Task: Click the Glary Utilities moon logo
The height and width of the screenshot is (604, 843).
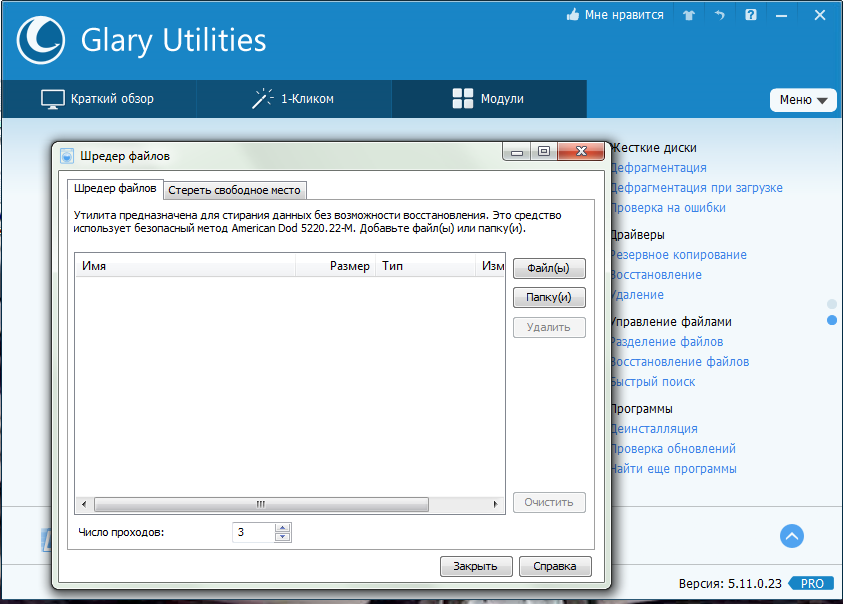Action: pyautogui.click(x=40, y=39)
